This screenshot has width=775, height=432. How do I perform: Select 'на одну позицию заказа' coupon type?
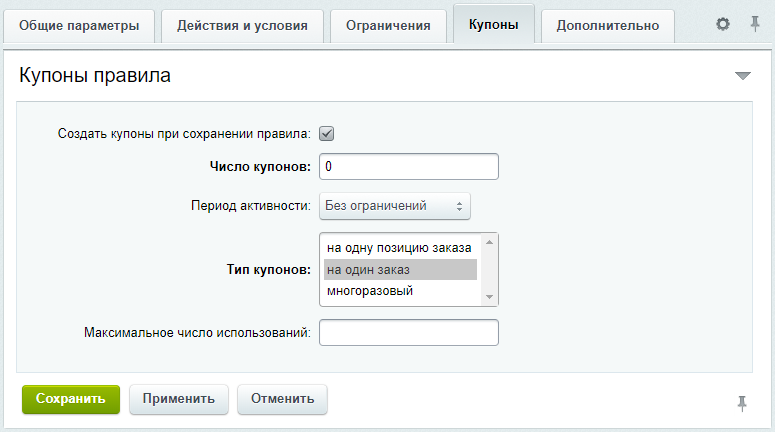click(x=400, y=248)
